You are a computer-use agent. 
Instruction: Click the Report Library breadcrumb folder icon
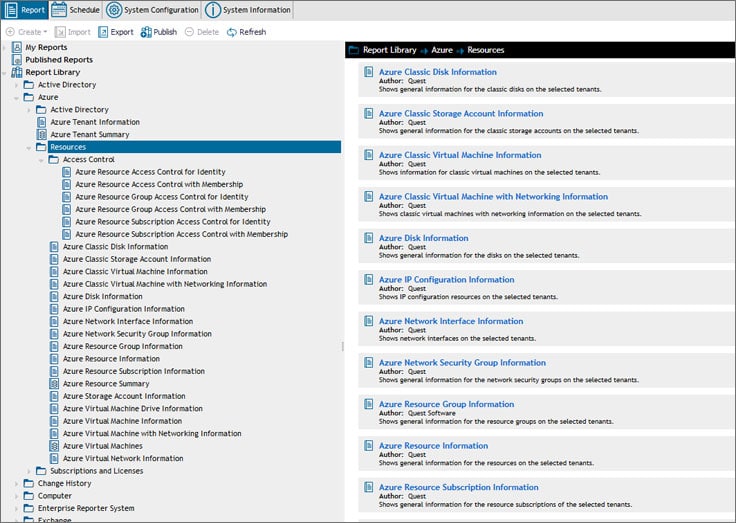pos(354,50)
